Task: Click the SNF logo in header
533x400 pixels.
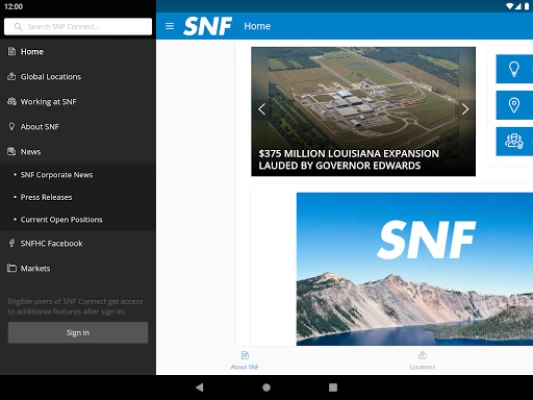Action: (x=207, y=26)
